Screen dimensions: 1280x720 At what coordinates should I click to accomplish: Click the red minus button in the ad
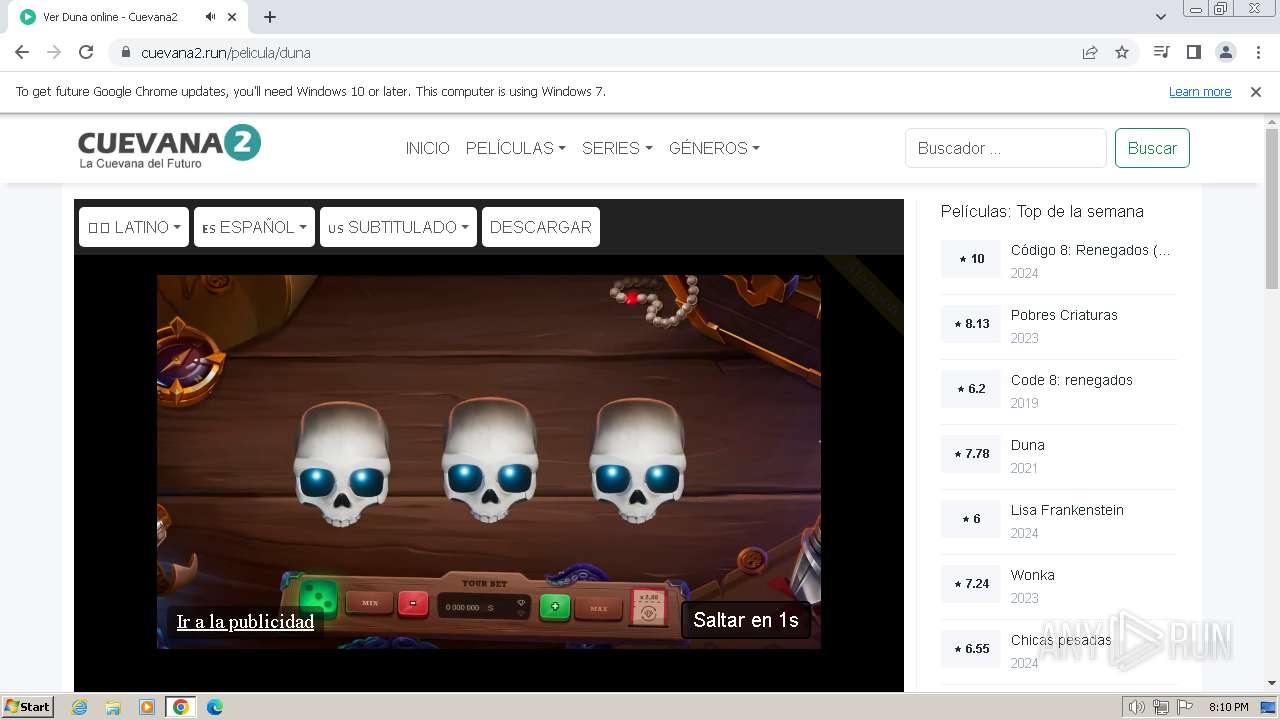click(x=413, y=604)
